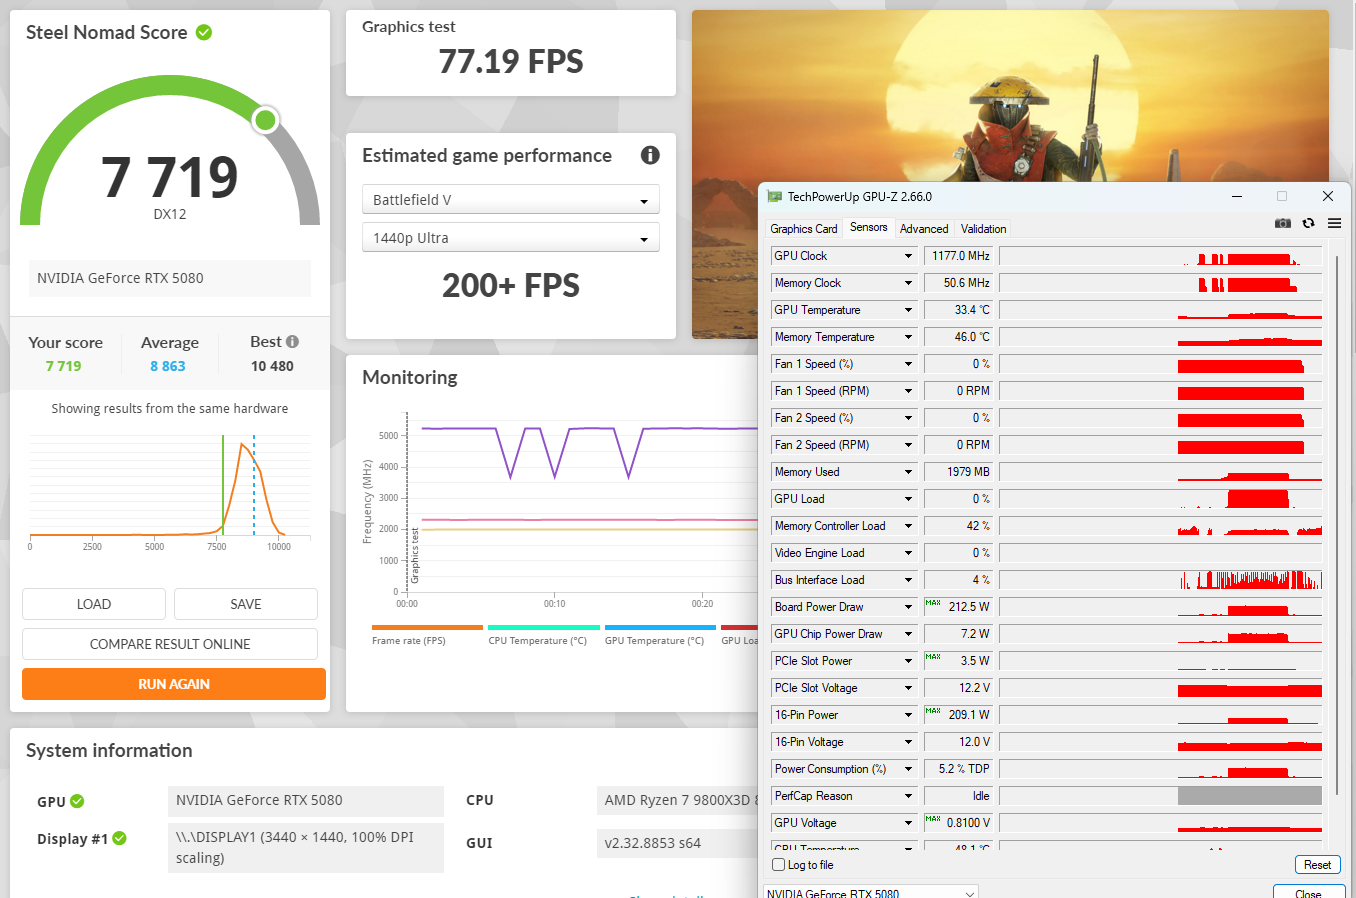Click the 33.4 °C GPU Temperature value

958,310
